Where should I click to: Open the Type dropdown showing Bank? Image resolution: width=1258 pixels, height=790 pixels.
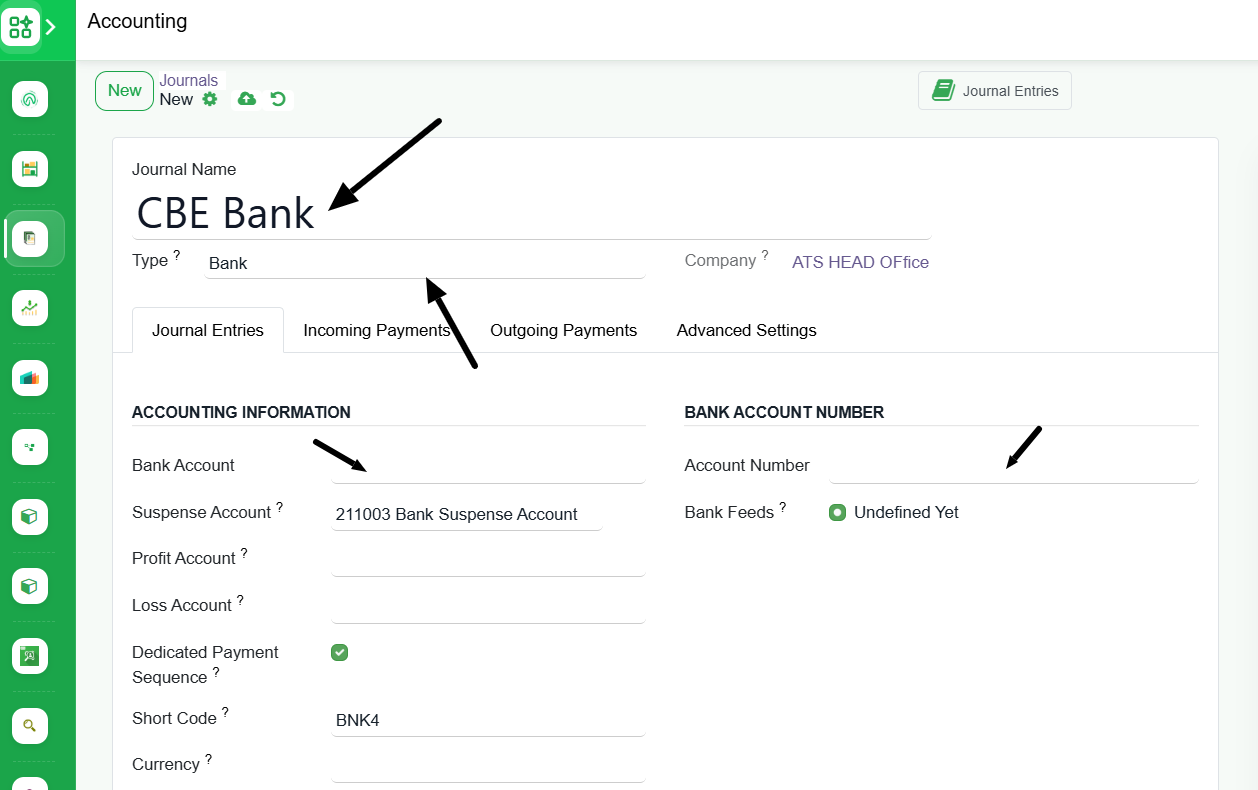point(425,264)
